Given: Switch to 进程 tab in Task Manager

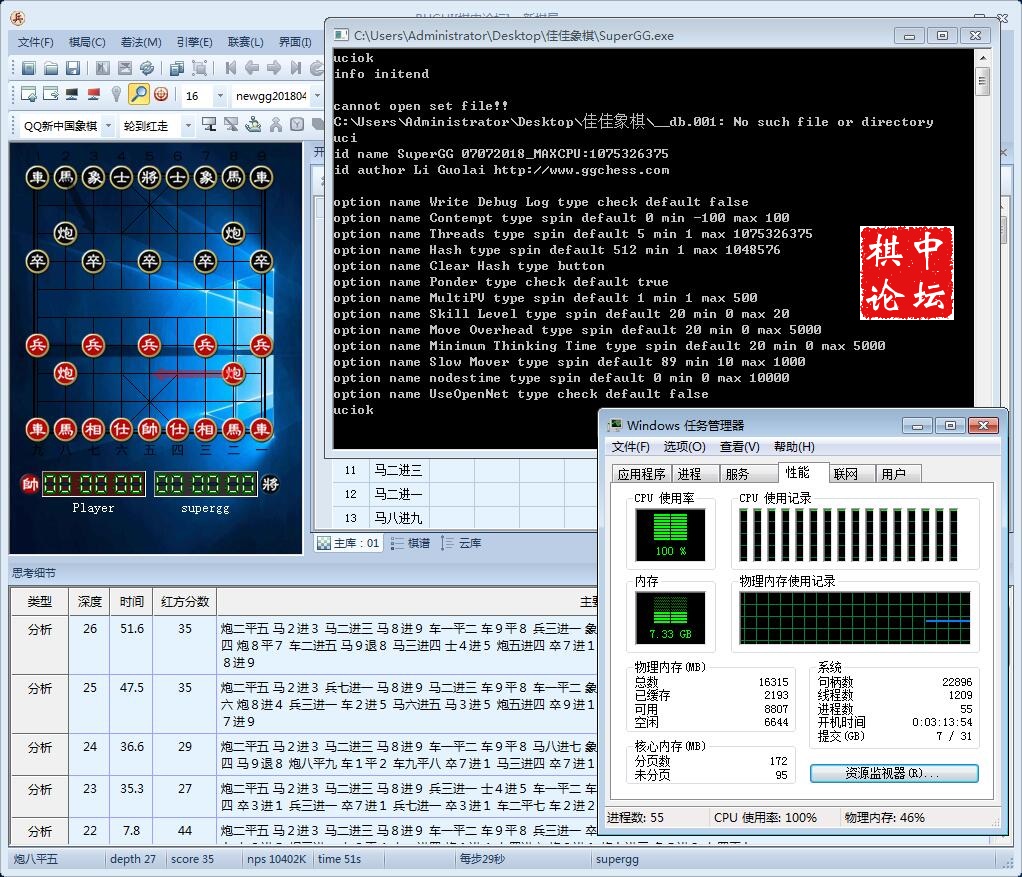Looking at the screenshot, I should [x=695, y=474].
